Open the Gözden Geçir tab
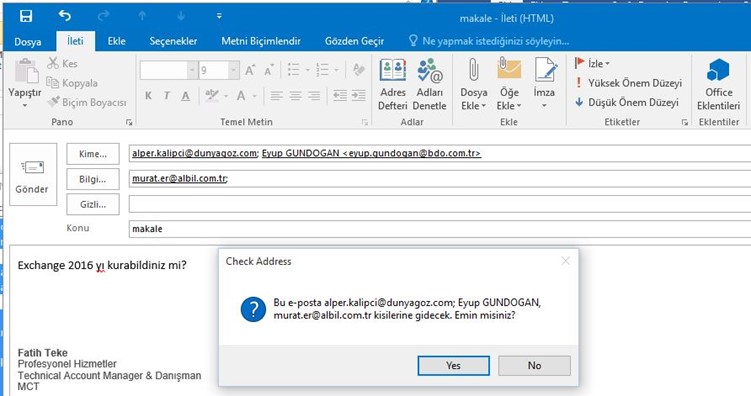 tap(354, 41)
